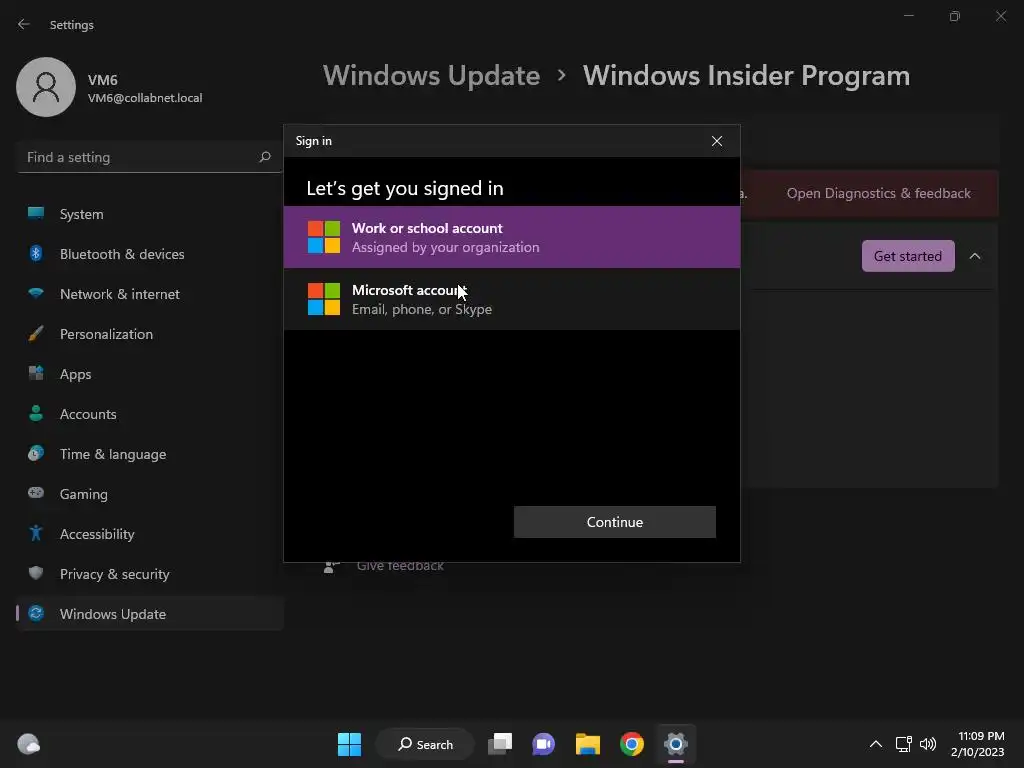Open System settings category
Viewport: 1024px width, 768px height.
pos(150,214)
